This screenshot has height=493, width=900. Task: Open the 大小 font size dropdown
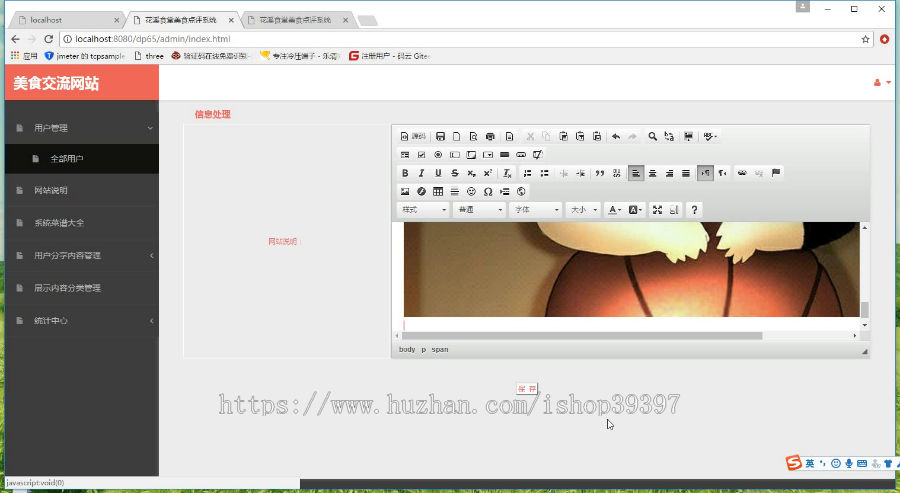coord(583,210)
